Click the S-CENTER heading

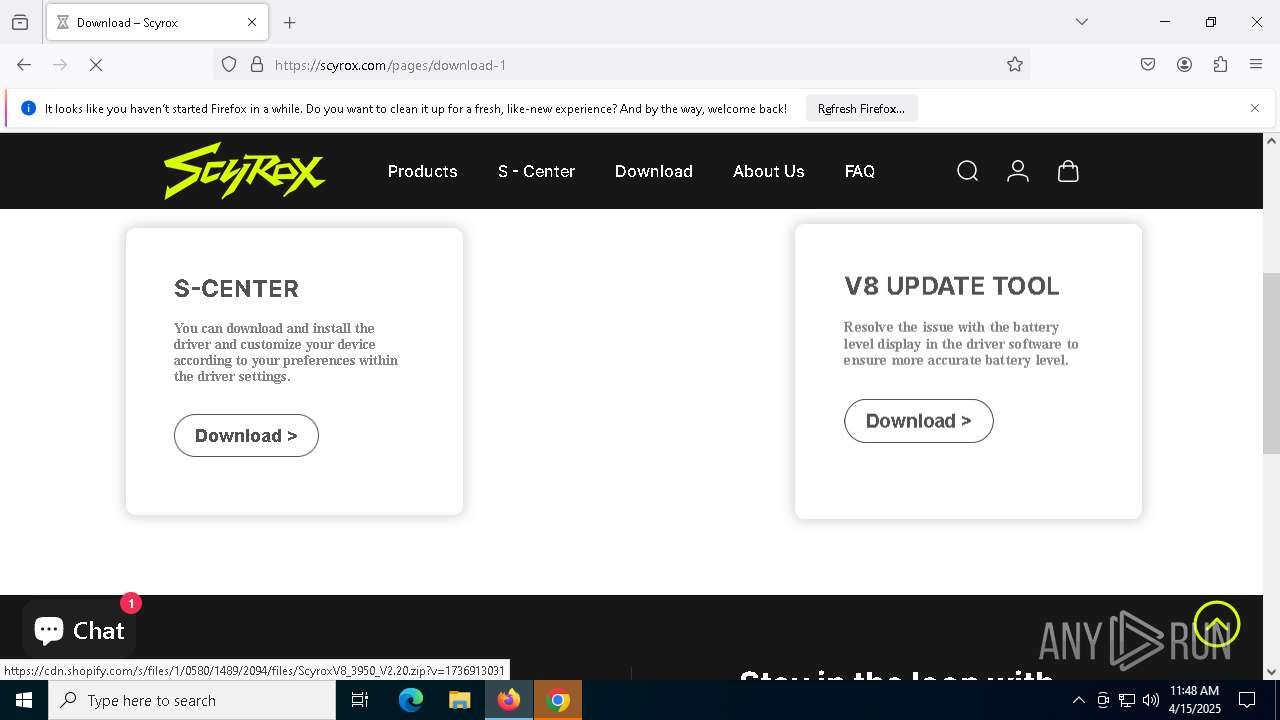tap(236, 289)
